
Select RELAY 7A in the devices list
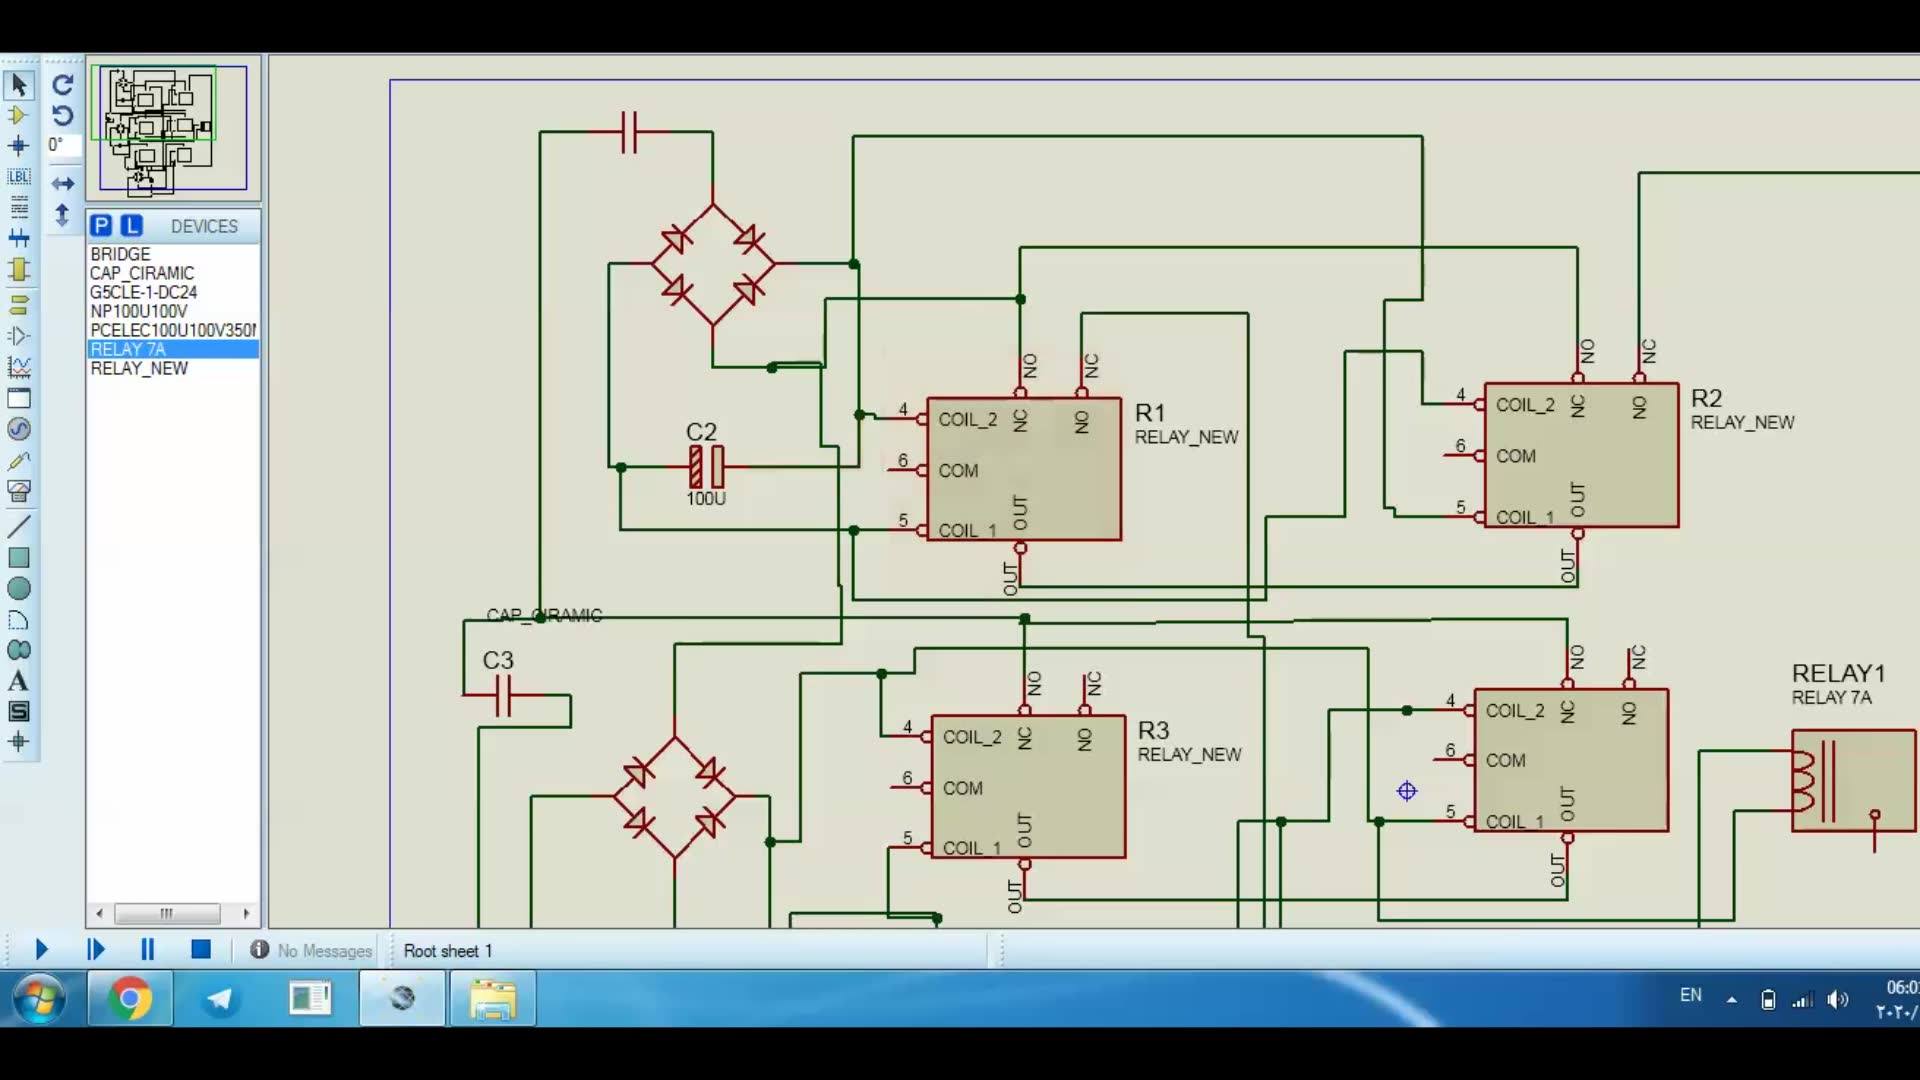(173, 349)
